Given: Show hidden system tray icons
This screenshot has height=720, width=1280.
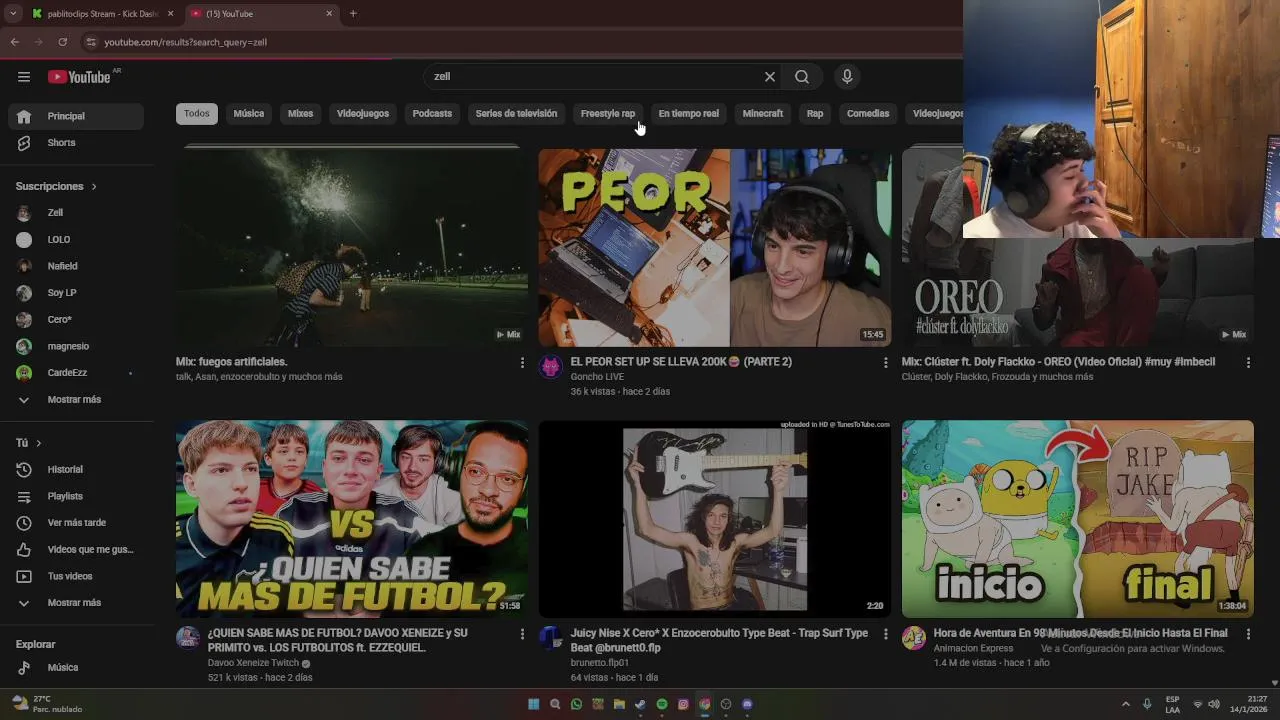Looking at the screenshot, I should click(1125, 704).
